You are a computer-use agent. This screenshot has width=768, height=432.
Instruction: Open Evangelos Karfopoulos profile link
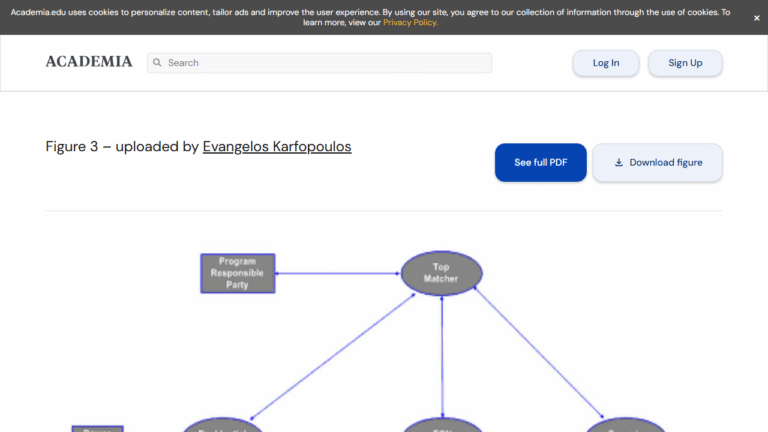[x=277, y=147]
